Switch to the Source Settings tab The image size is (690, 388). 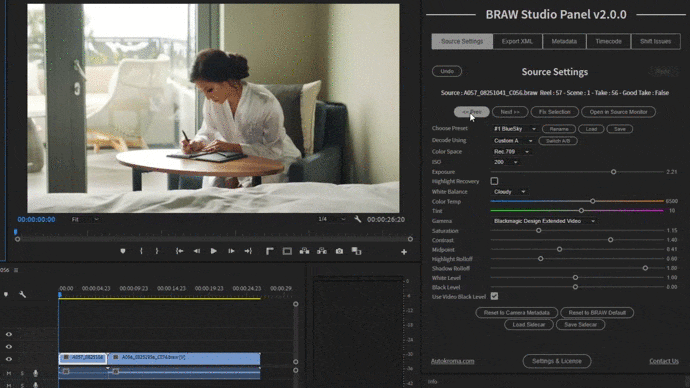[462, 41]
